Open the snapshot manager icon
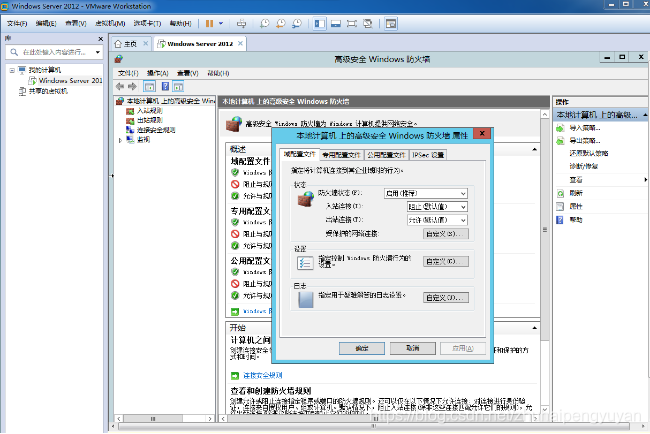650x434 pixels. [297, 24]
